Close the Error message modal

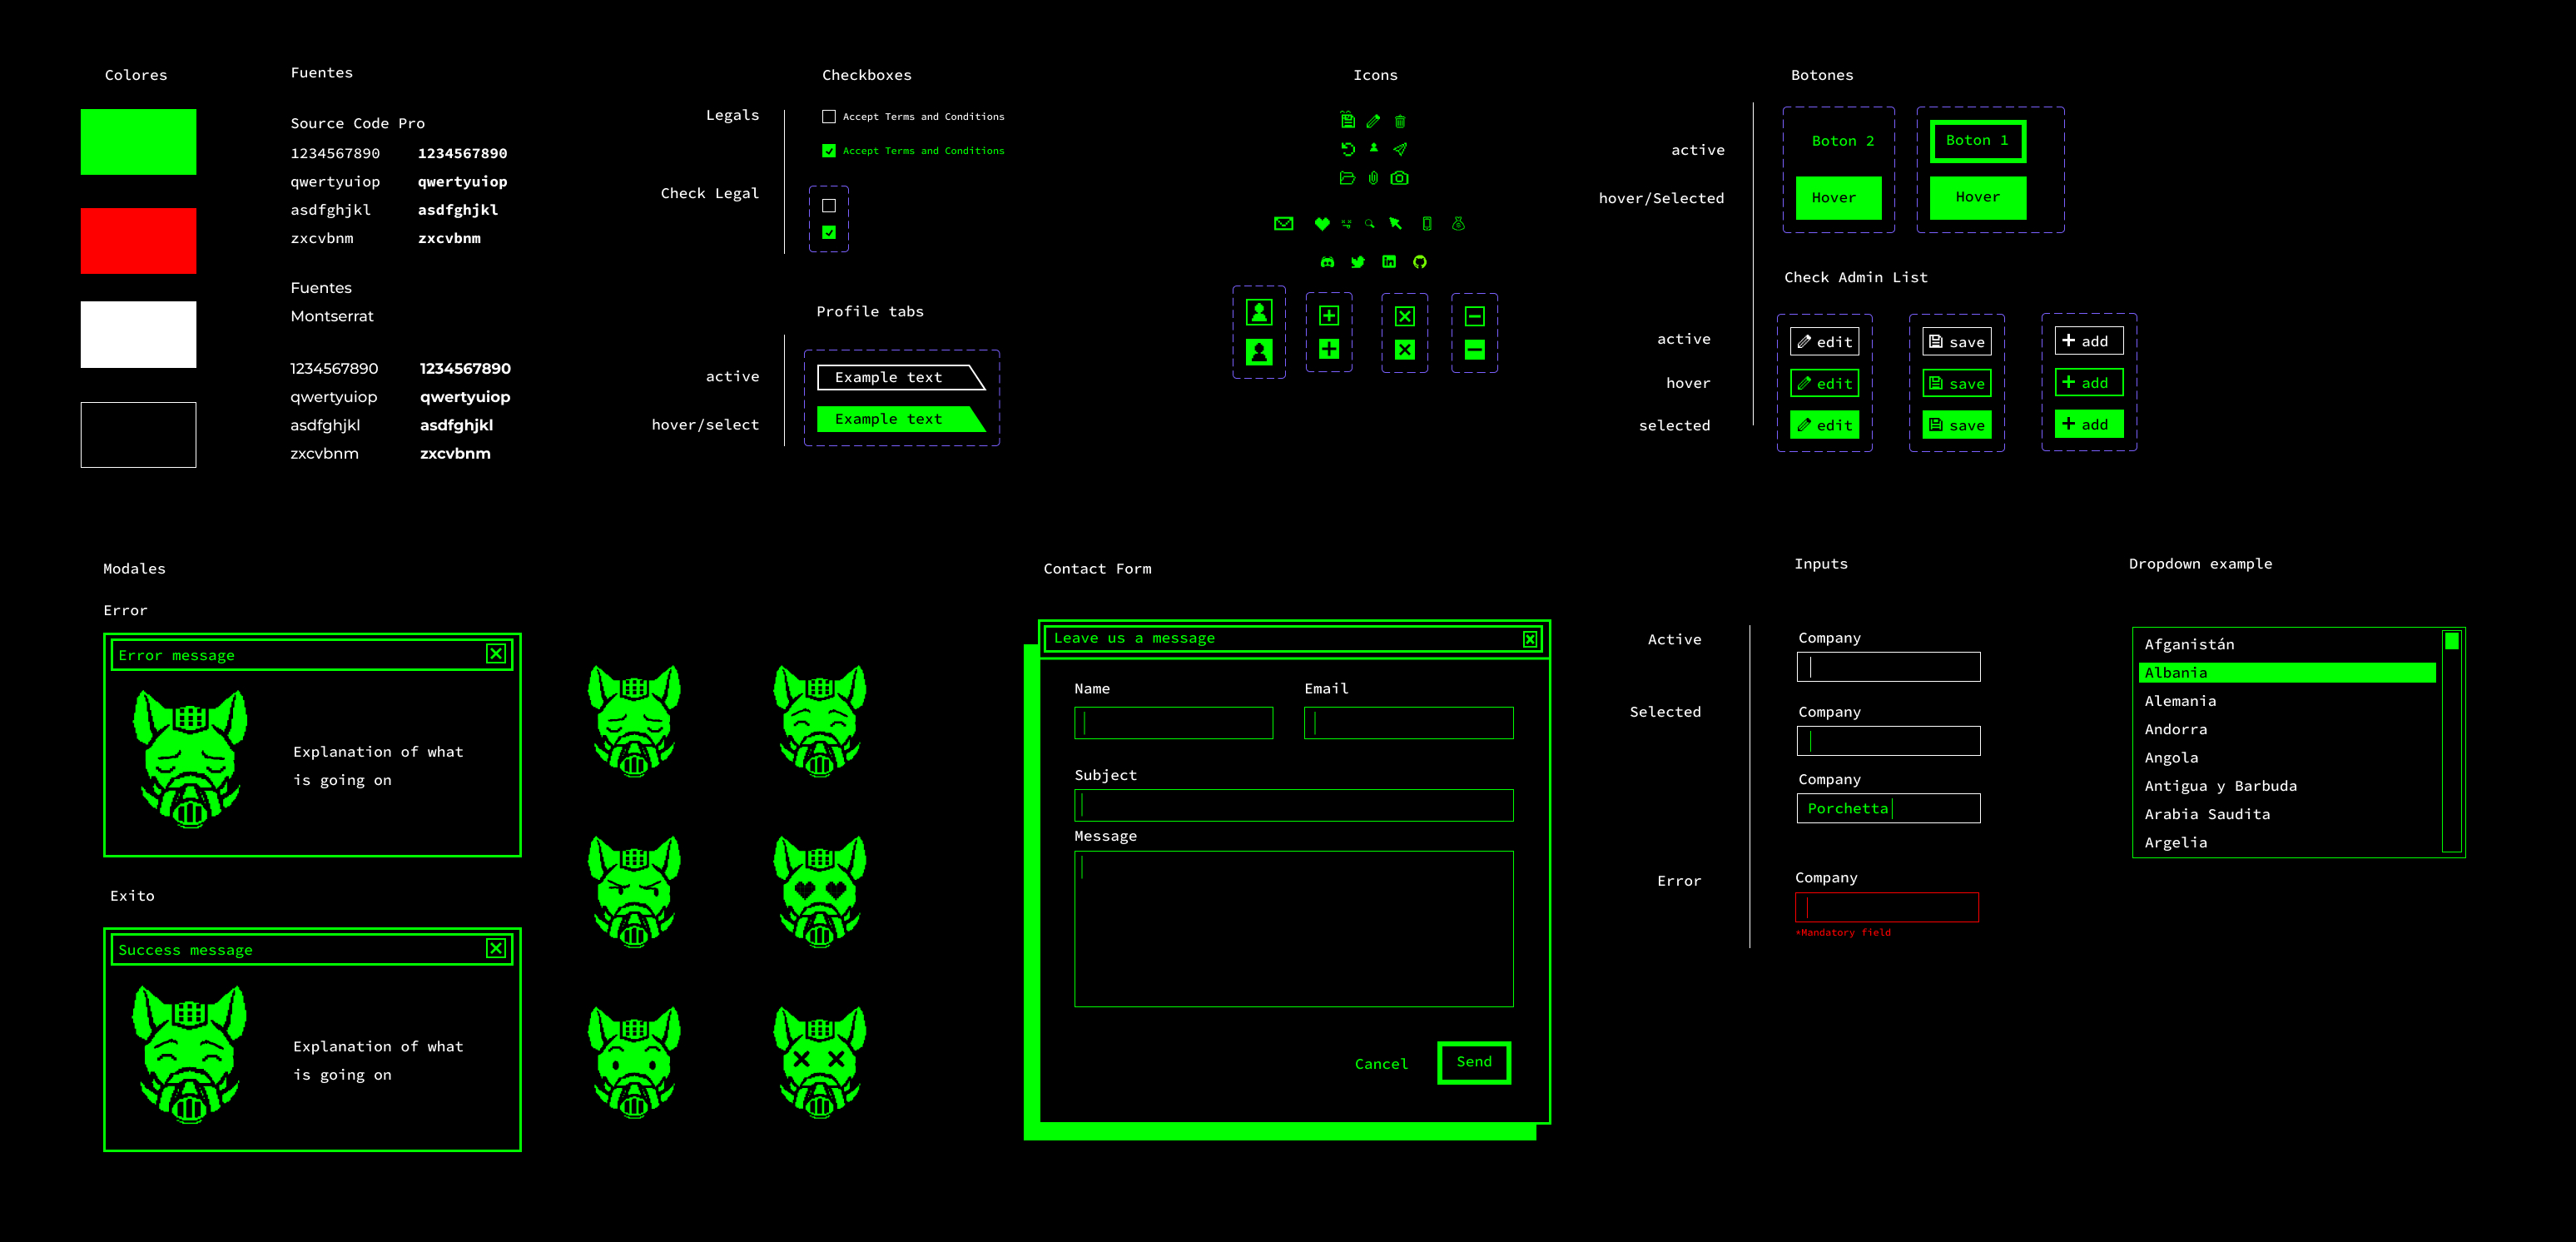[x=496, y=654]
